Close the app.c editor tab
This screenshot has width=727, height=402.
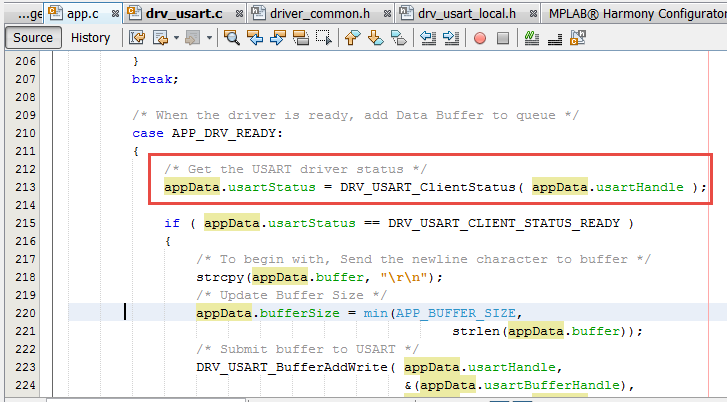coord(113,13)
